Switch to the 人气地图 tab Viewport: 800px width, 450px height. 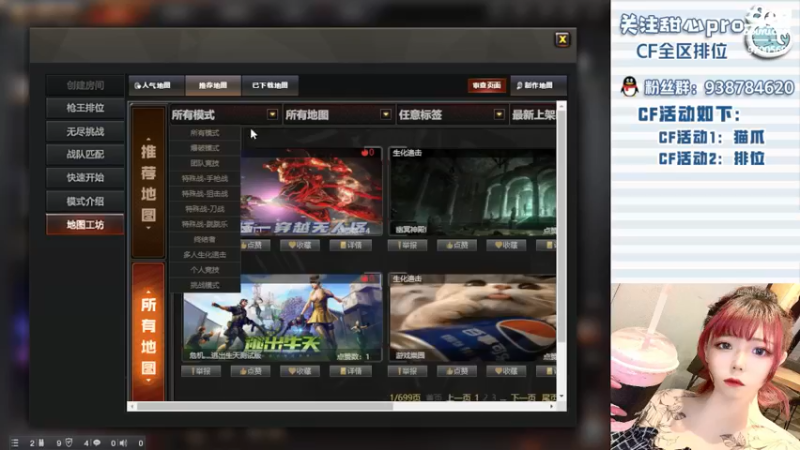(156, 85)
